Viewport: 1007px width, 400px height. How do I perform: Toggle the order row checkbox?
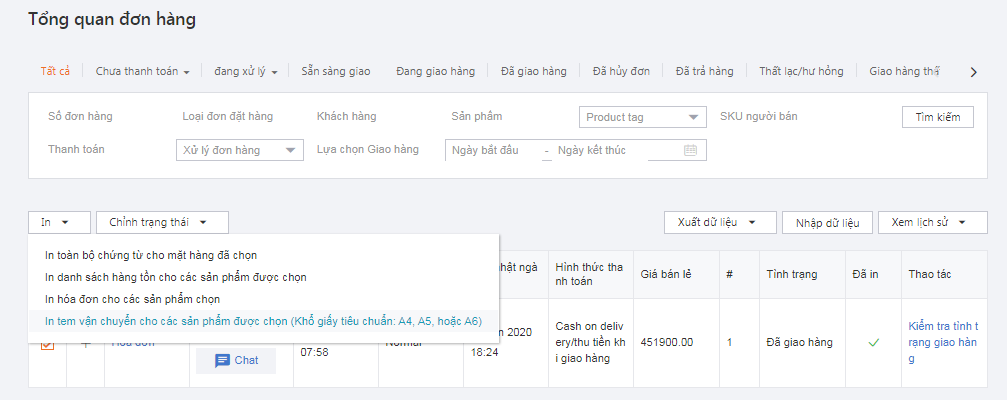(47, 346)
